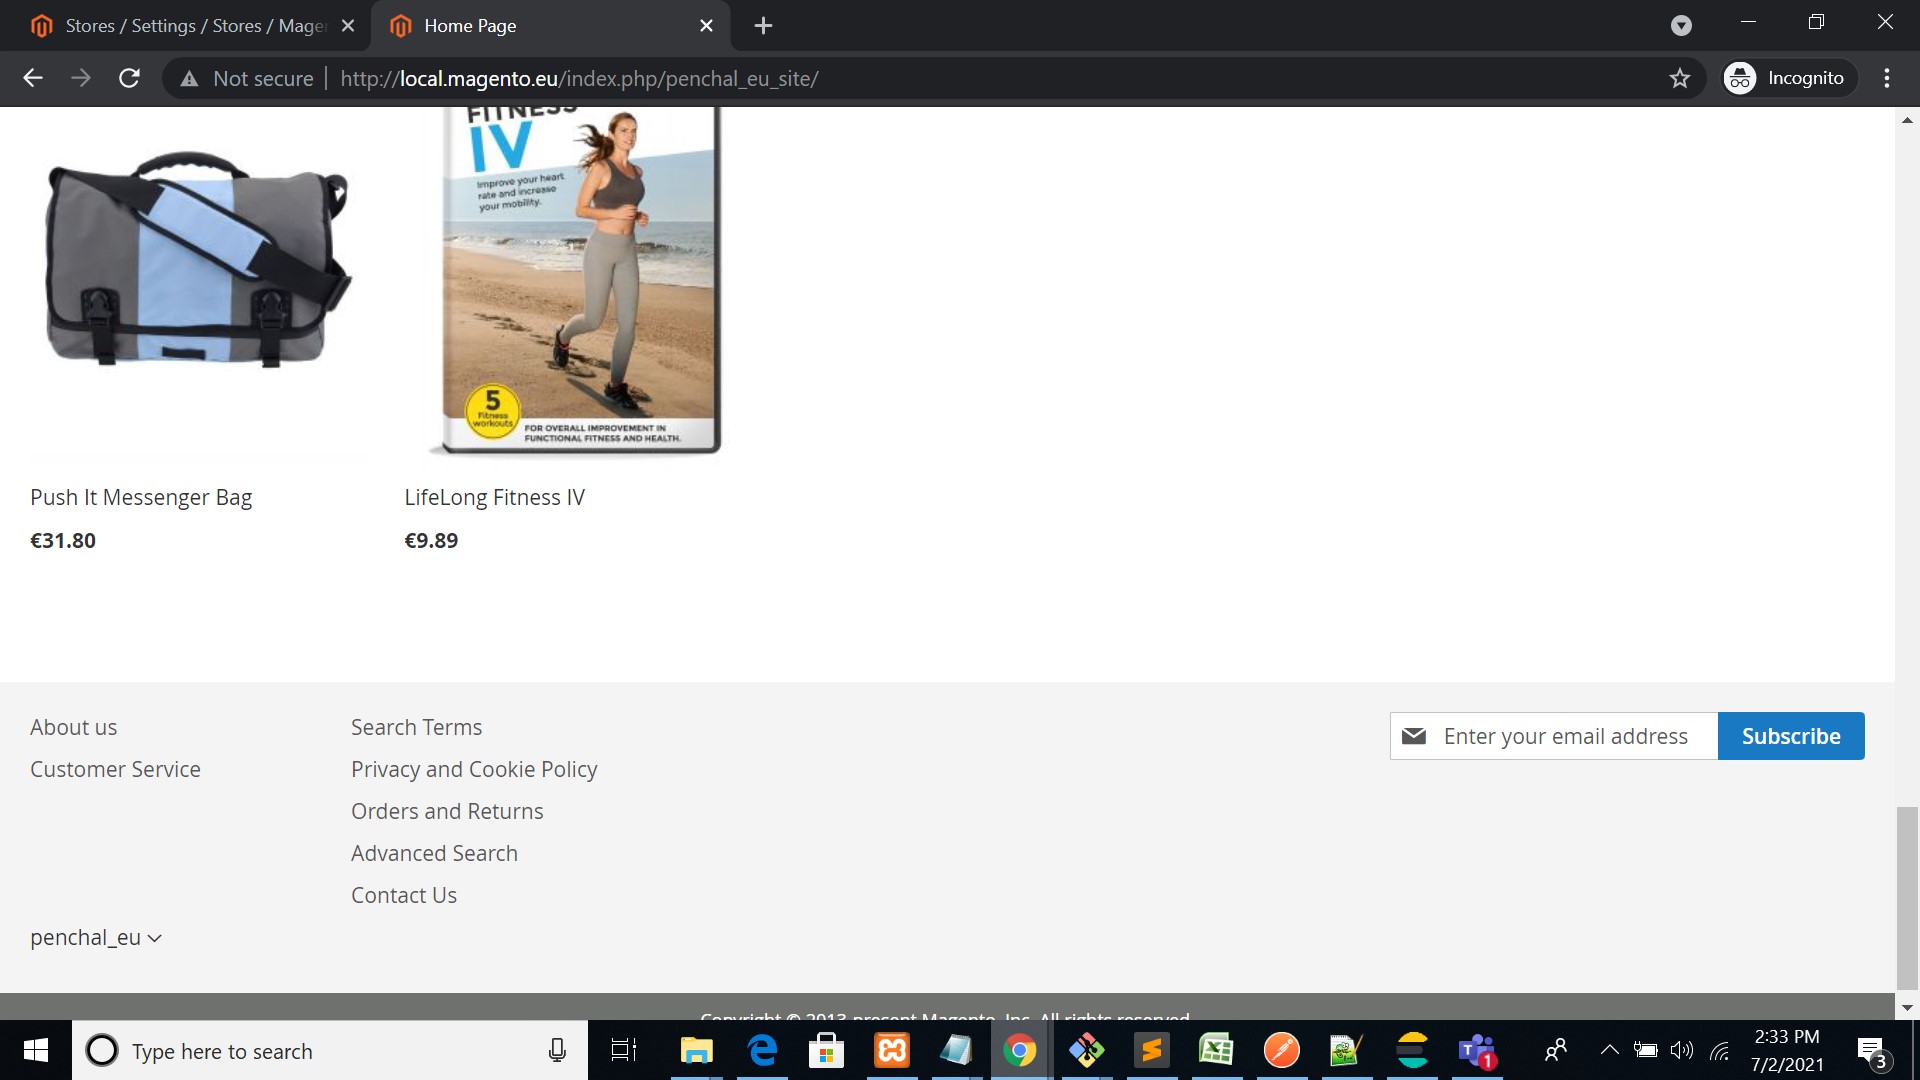Open the Privacy and Cookie Policy page
The width and height of the screenshot is (1920, 1080).
(474, 769)
